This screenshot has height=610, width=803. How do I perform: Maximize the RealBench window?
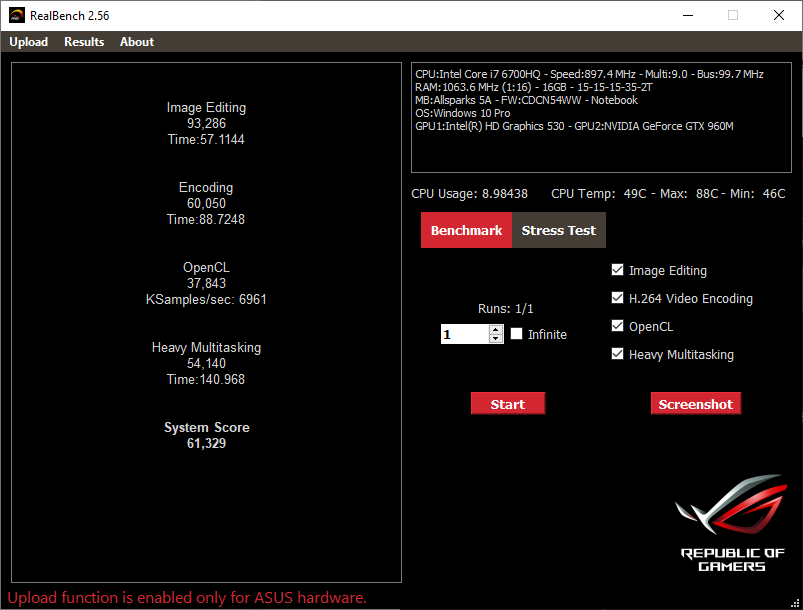point(733,15)
